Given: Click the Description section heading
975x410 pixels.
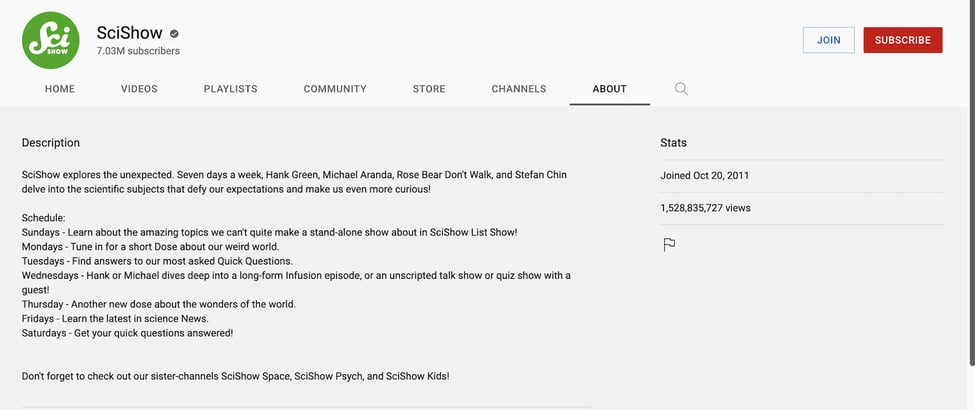Looking at the screenshot, I should [51, 143].
